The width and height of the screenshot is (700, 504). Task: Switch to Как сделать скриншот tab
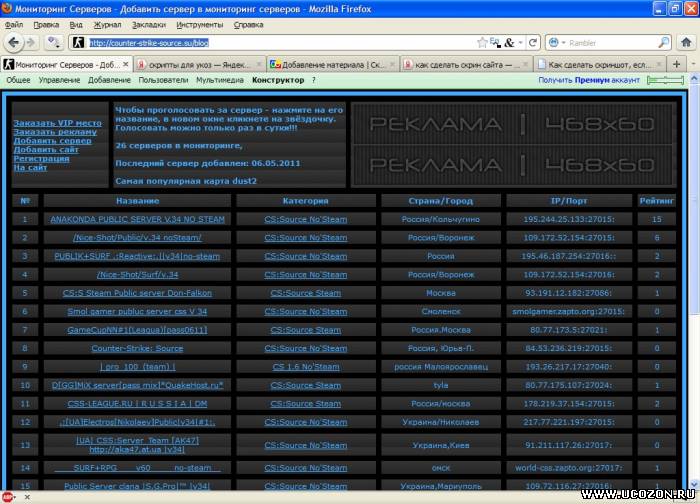click(599, 65)
